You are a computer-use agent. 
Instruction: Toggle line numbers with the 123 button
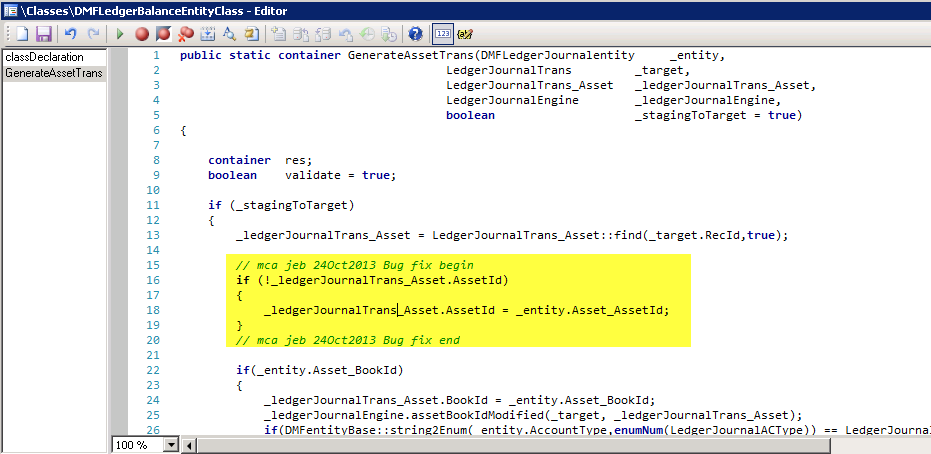(442, 34)
